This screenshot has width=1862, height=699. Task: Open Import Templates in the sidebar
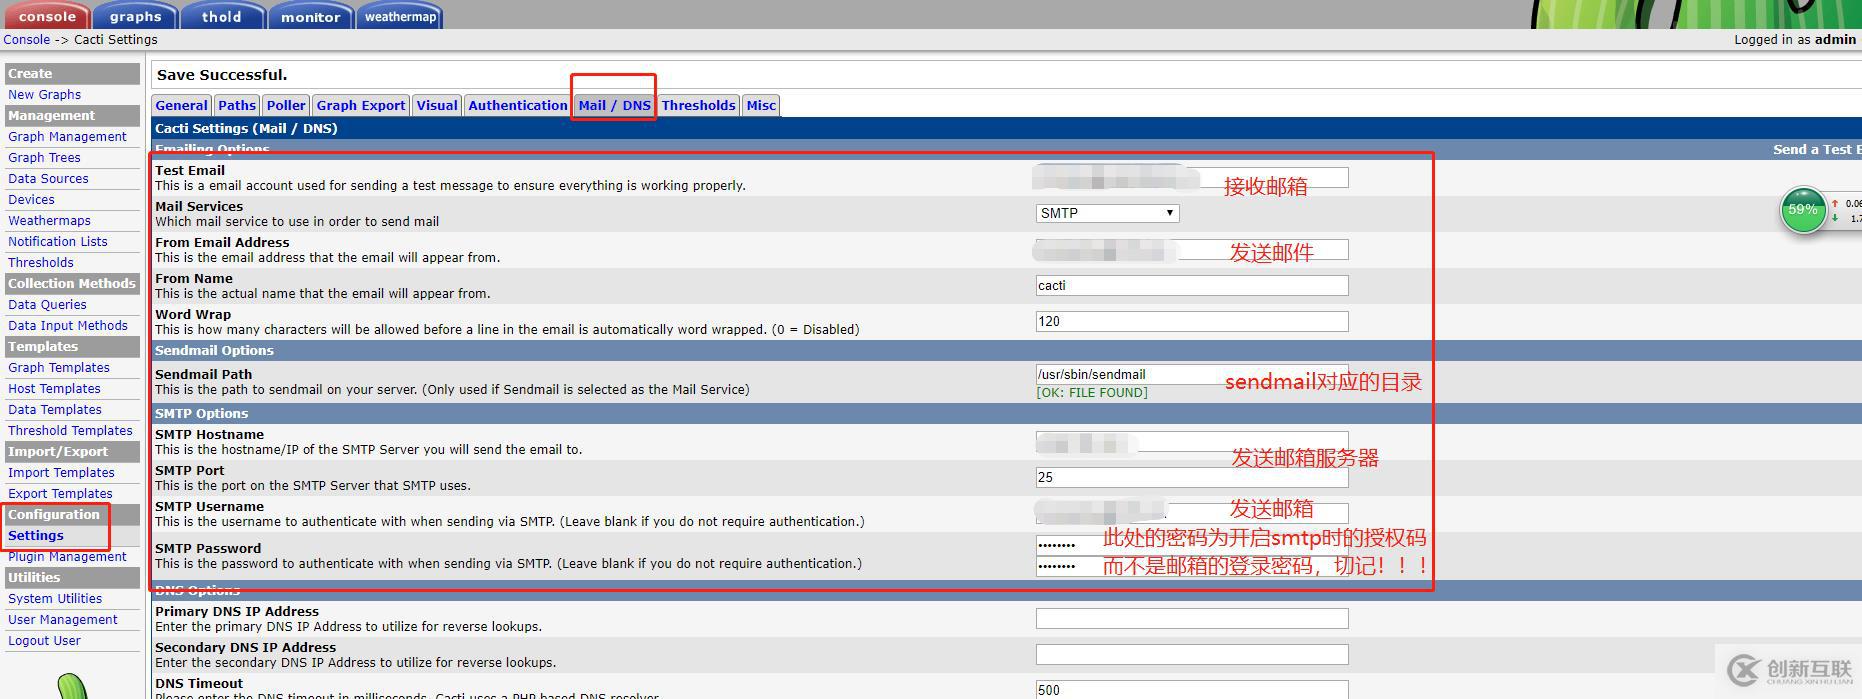click(61, 473)
